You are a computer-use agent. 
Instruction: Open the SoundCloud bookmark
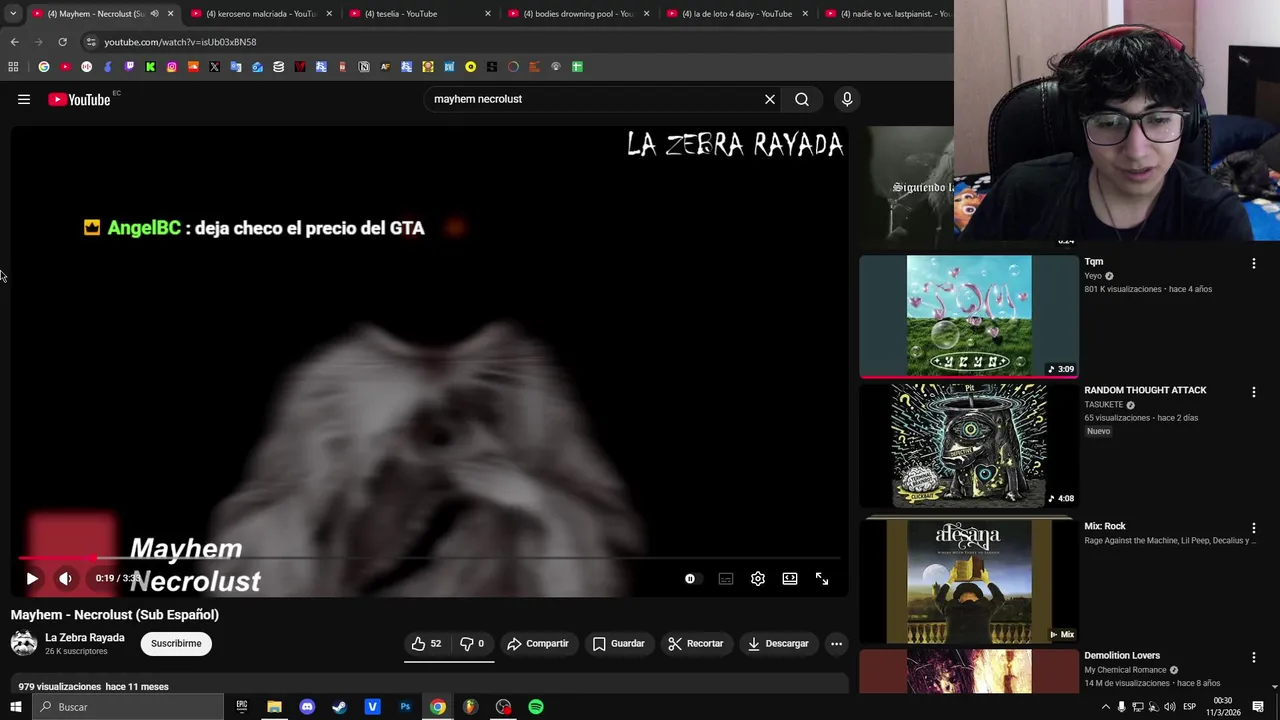point(193,67)
